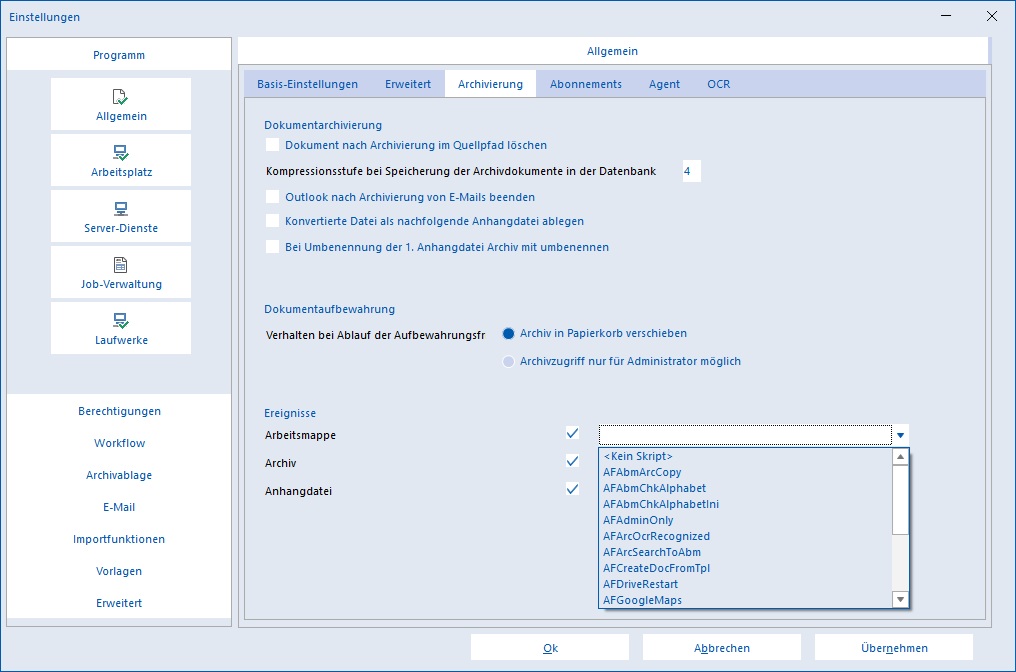Open the Importfunktionen section

coord(119,539)
